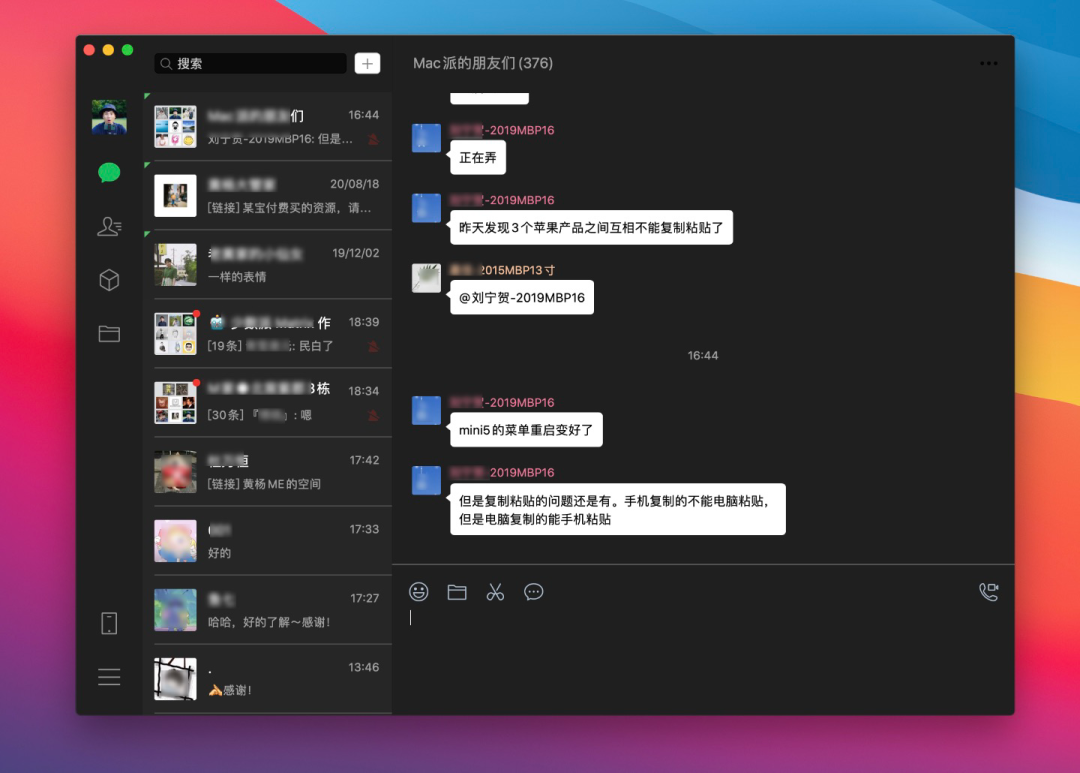Click the phone icon near the sidebar bottom
The height and width of the screenshot is (773, 1080).
pos(109,623)
